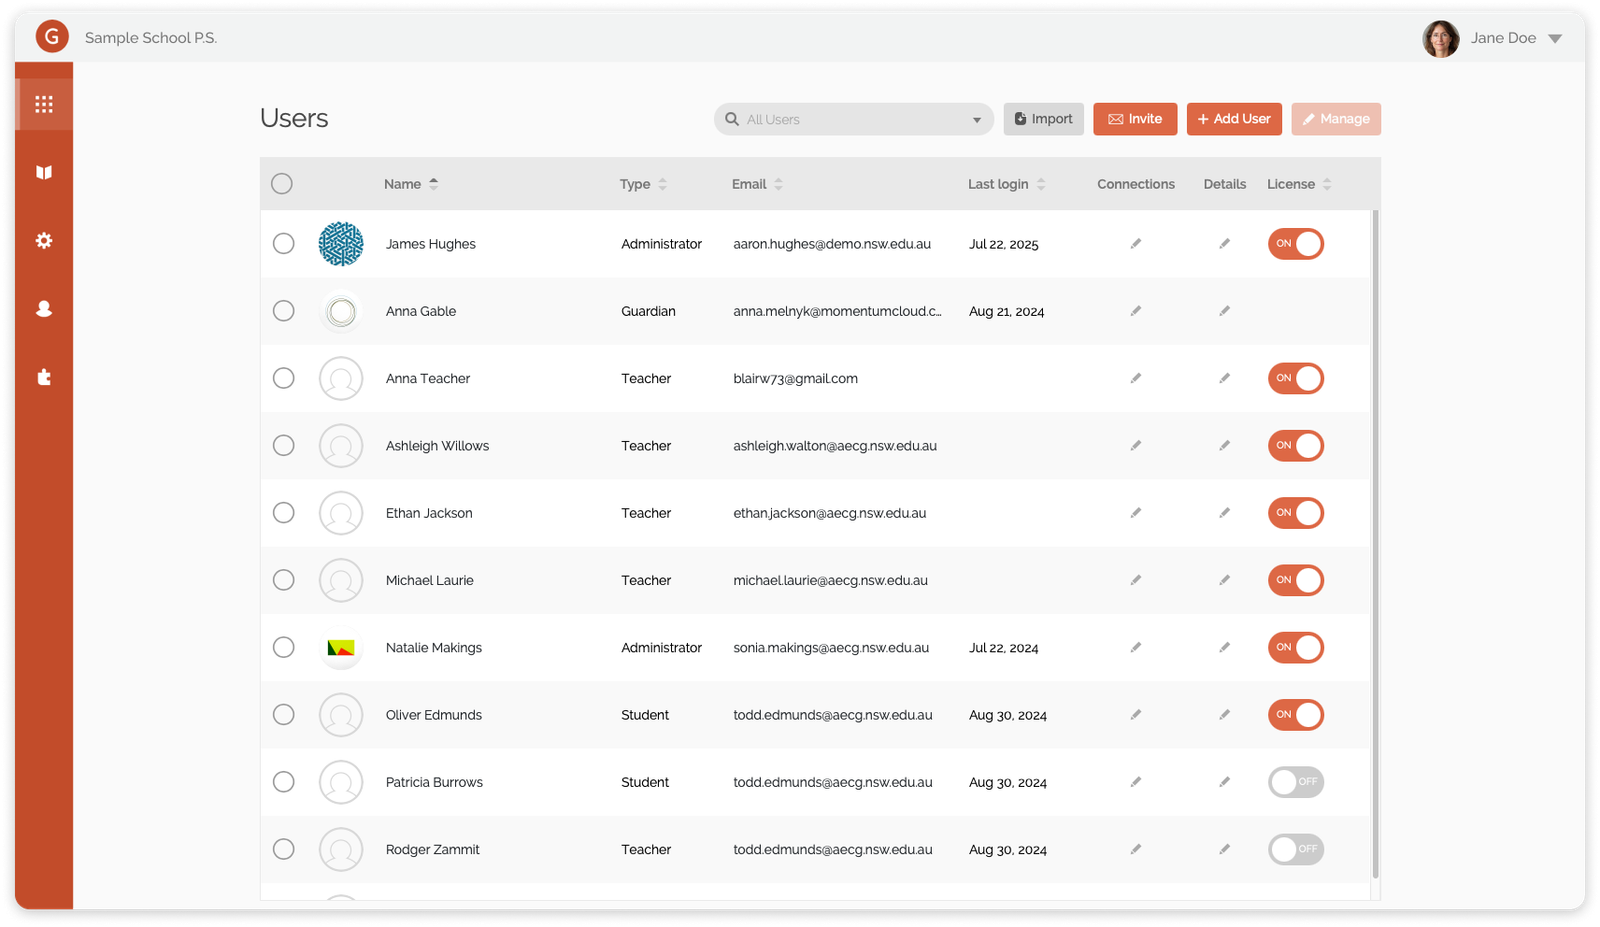Click the search magnifier in the user filter
The width and height of the screenshot is (1600, 927).
coord(732,119)
